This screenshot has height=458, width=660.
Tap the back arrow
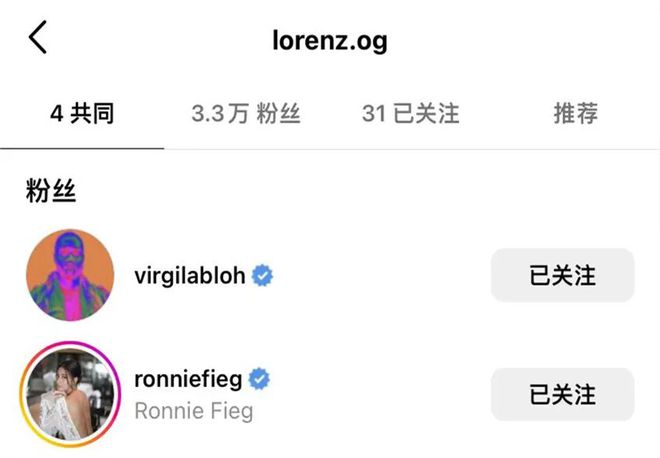38,38
